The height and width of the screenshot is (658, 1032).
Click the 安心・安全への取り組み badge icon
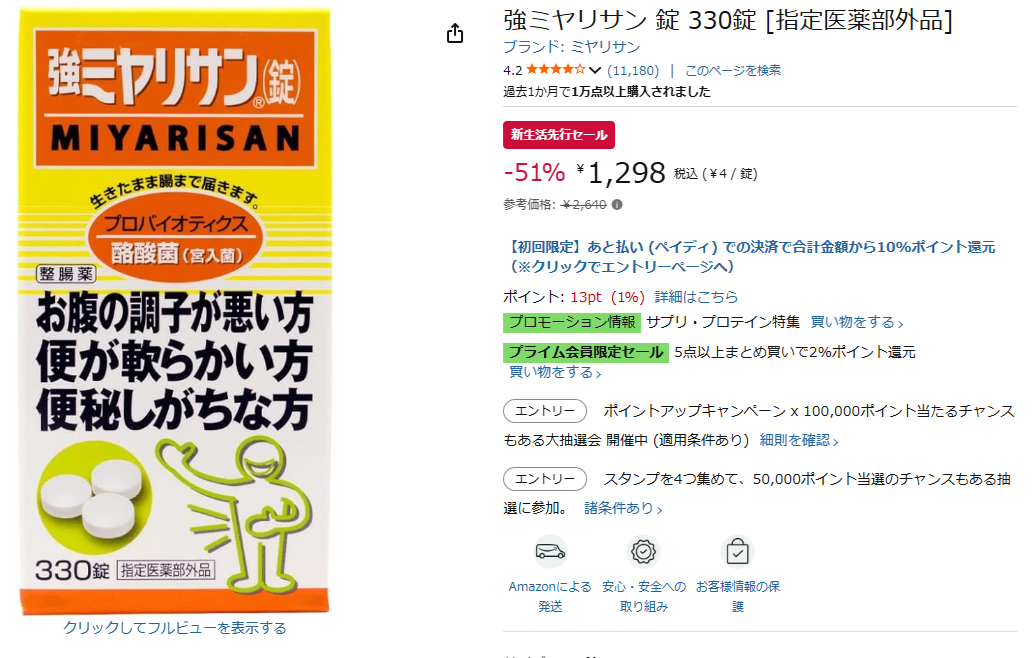click(643, 551)
